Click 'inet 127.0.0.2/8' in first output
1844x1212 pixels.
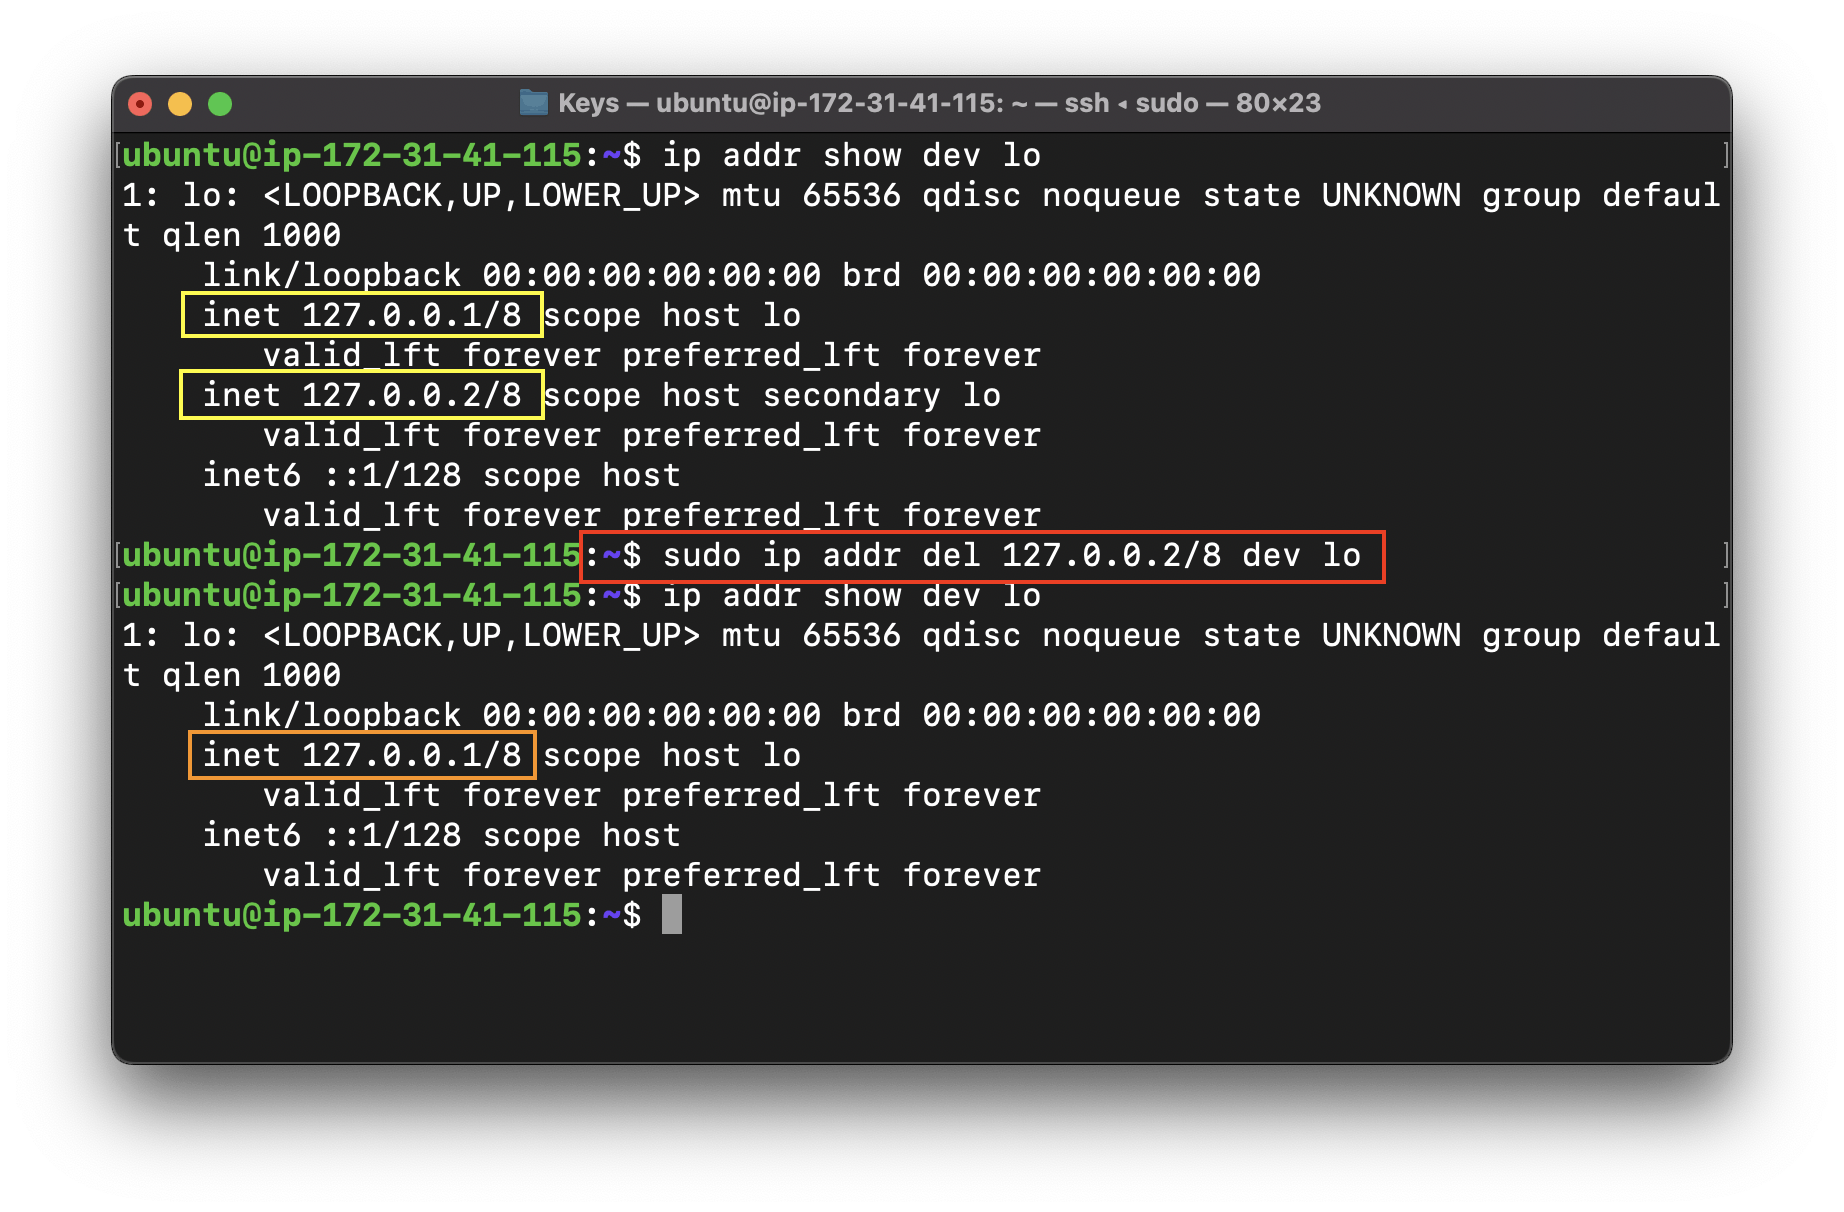coord(362,396)
